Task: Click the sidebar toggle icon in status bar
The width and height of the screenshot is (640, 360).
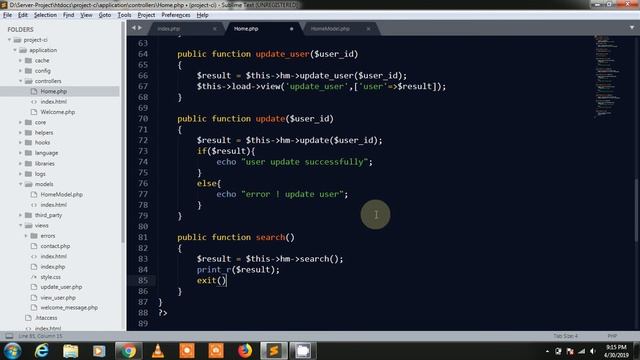Action: point(9,336)
